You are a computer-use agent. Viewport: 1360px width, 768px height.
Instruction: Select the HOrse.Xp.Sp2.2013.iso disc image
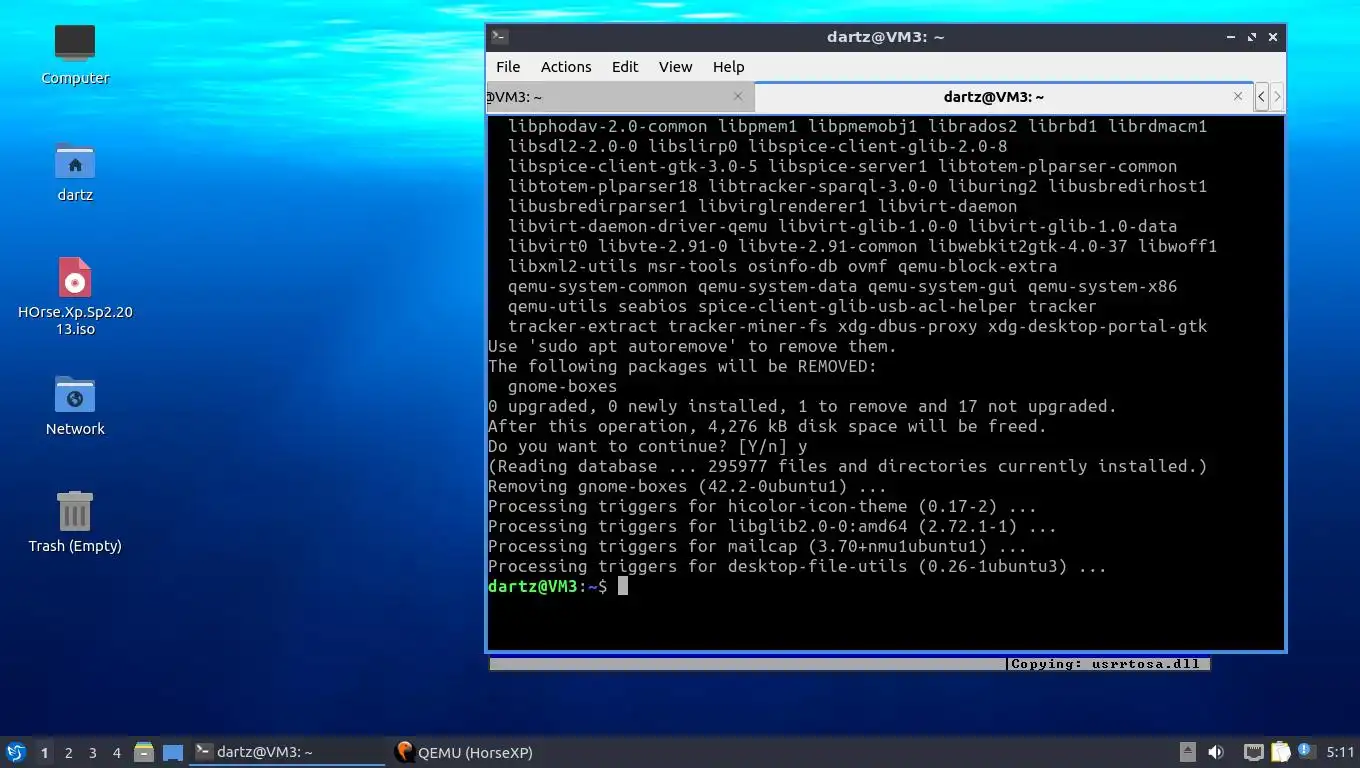coord(75,295)
